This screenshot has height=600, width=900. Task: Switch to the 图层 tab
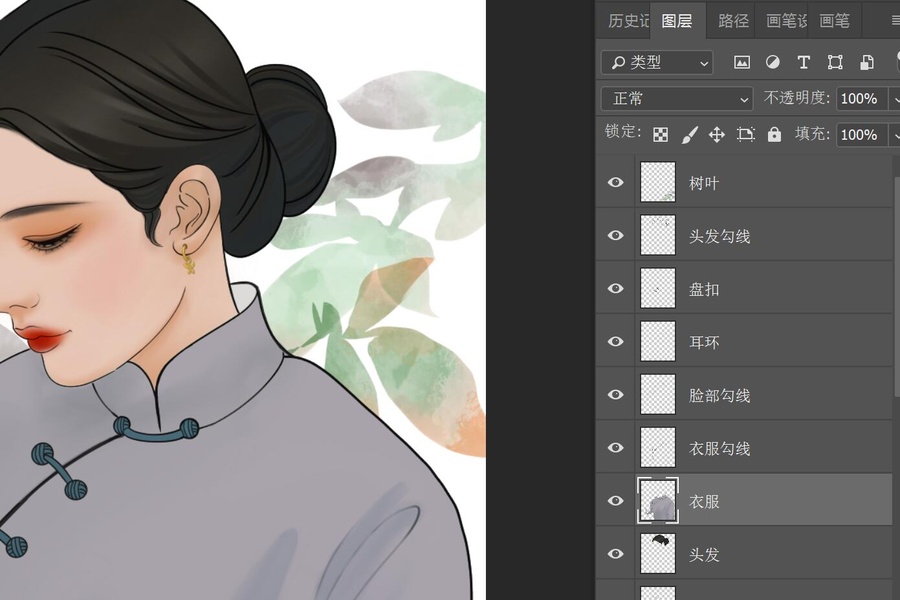[x=677, y=21]
